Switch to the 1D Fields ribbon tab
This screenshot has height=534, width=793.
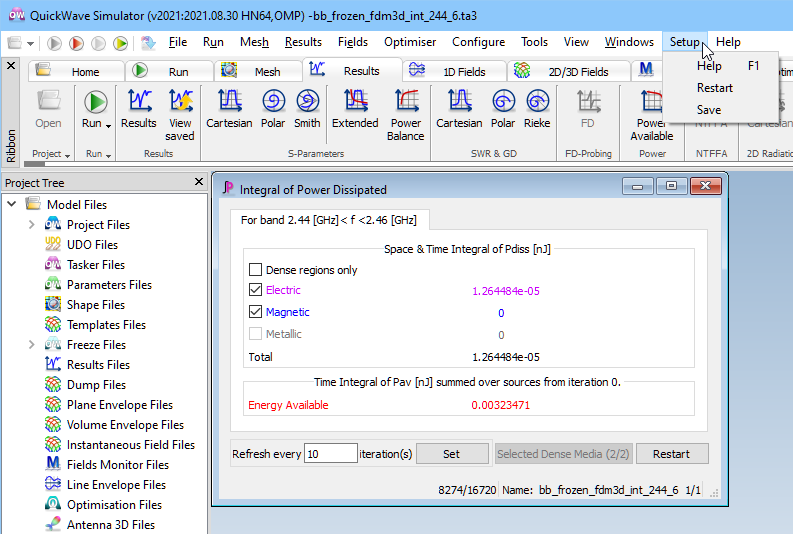pyautogui.click(x=455, y=71)
